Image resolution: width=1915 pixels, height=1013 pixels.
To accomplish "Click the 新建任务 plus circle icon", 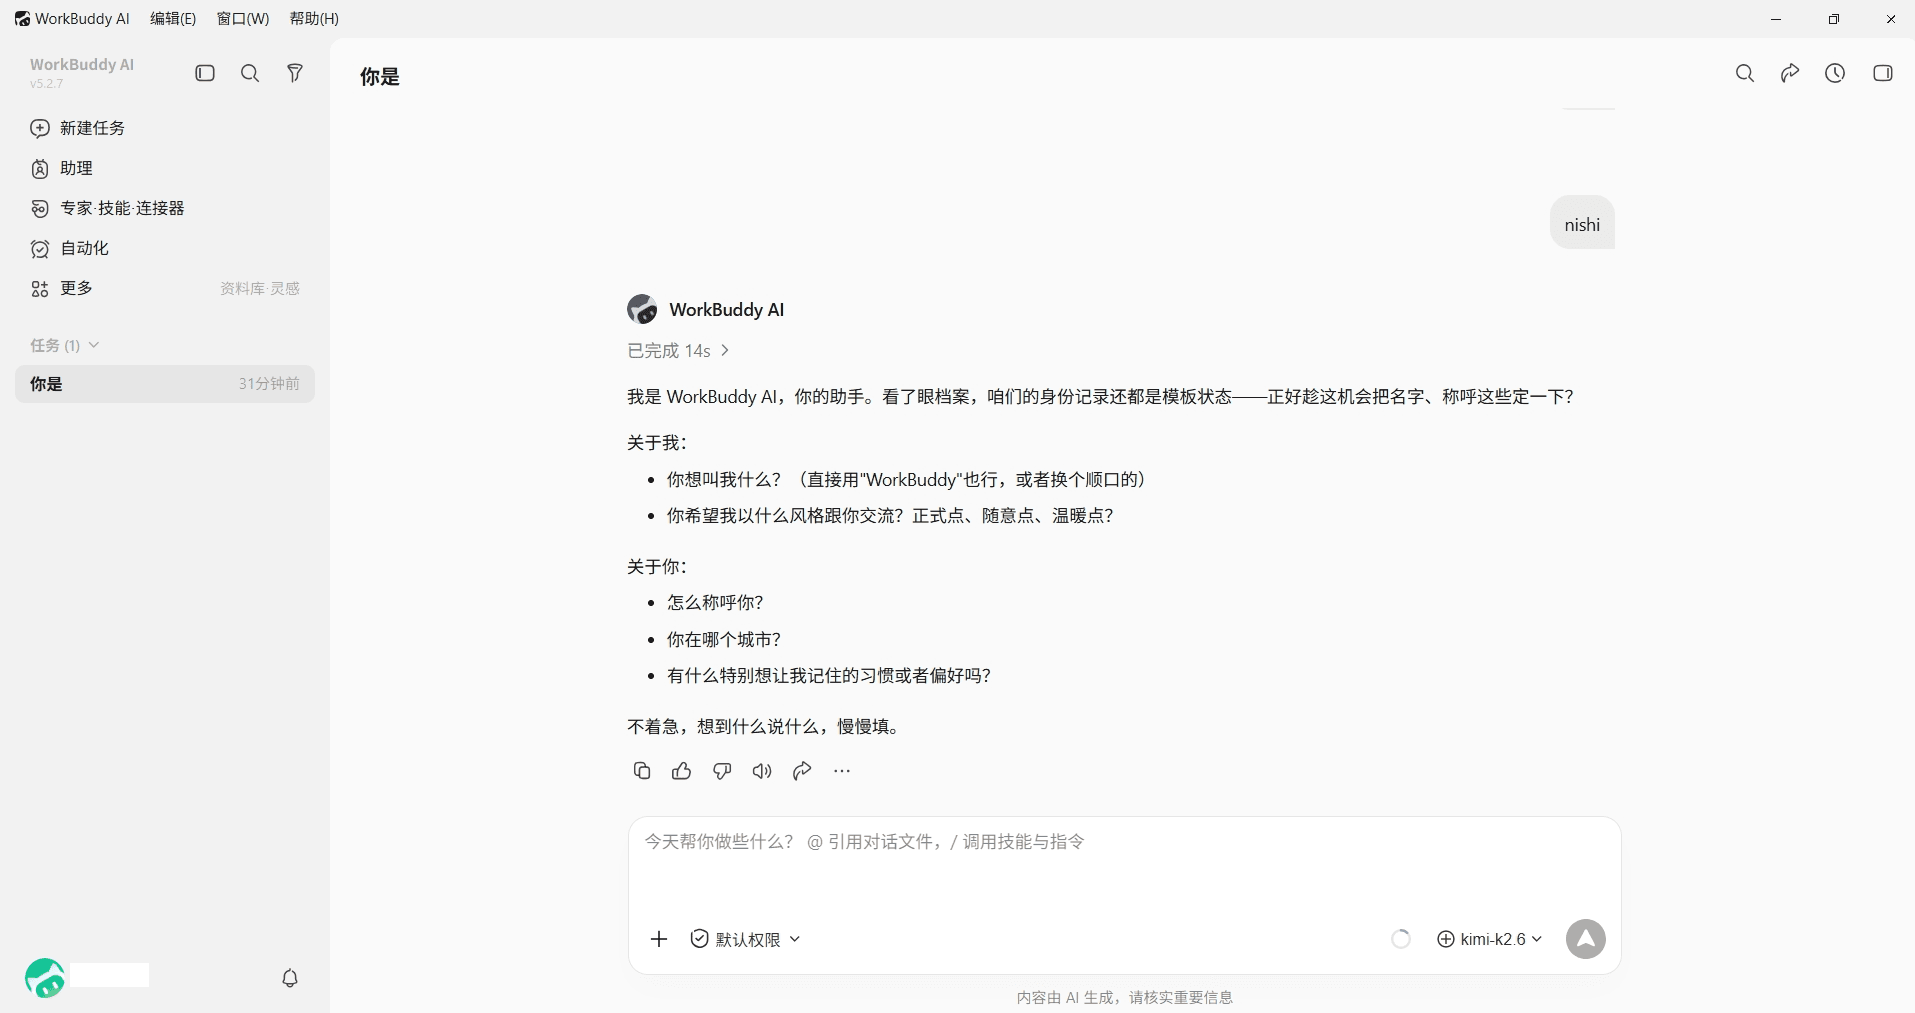I will (x=40, y=128).
